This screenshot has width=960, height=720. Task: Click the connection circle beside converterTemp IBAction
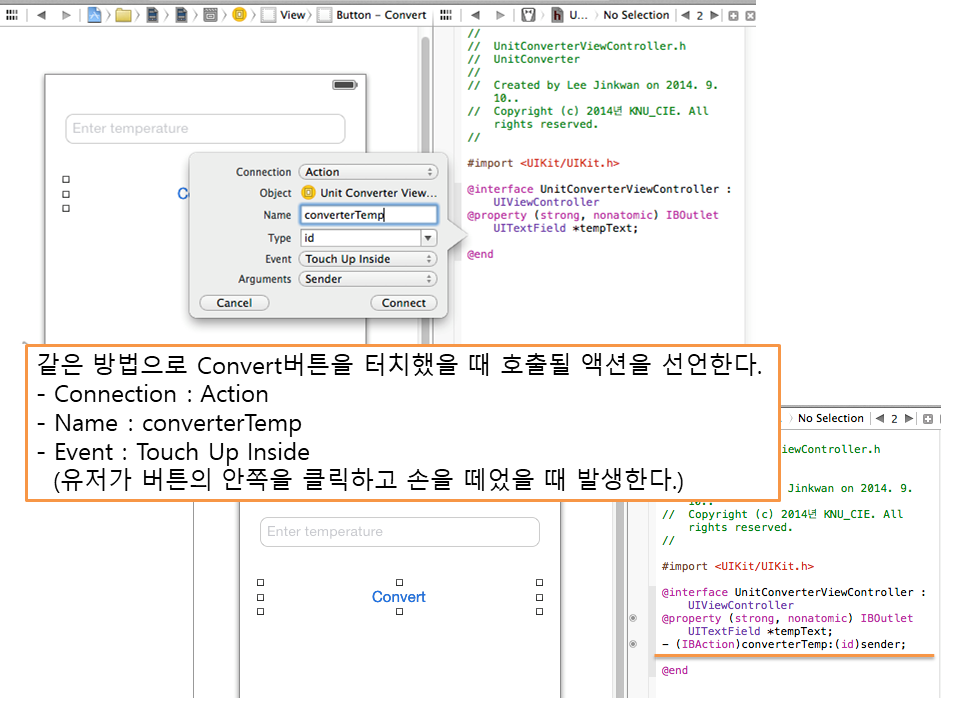(x=632, y=644)
